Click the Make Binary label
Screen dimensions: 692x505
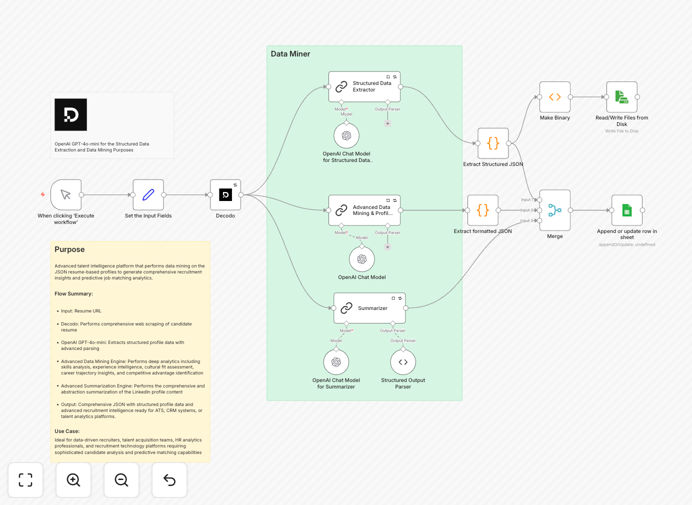pos(555,118)
